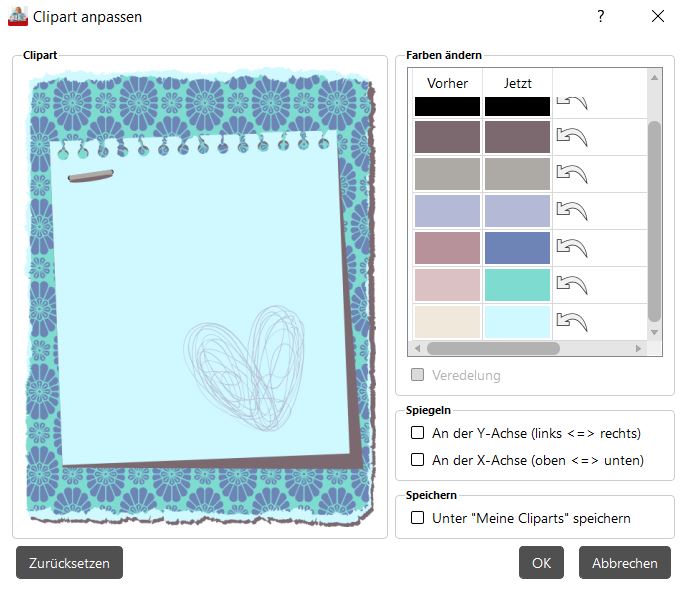
Task: Click undo arrow beside lavender color row
Action: [572, 211]
